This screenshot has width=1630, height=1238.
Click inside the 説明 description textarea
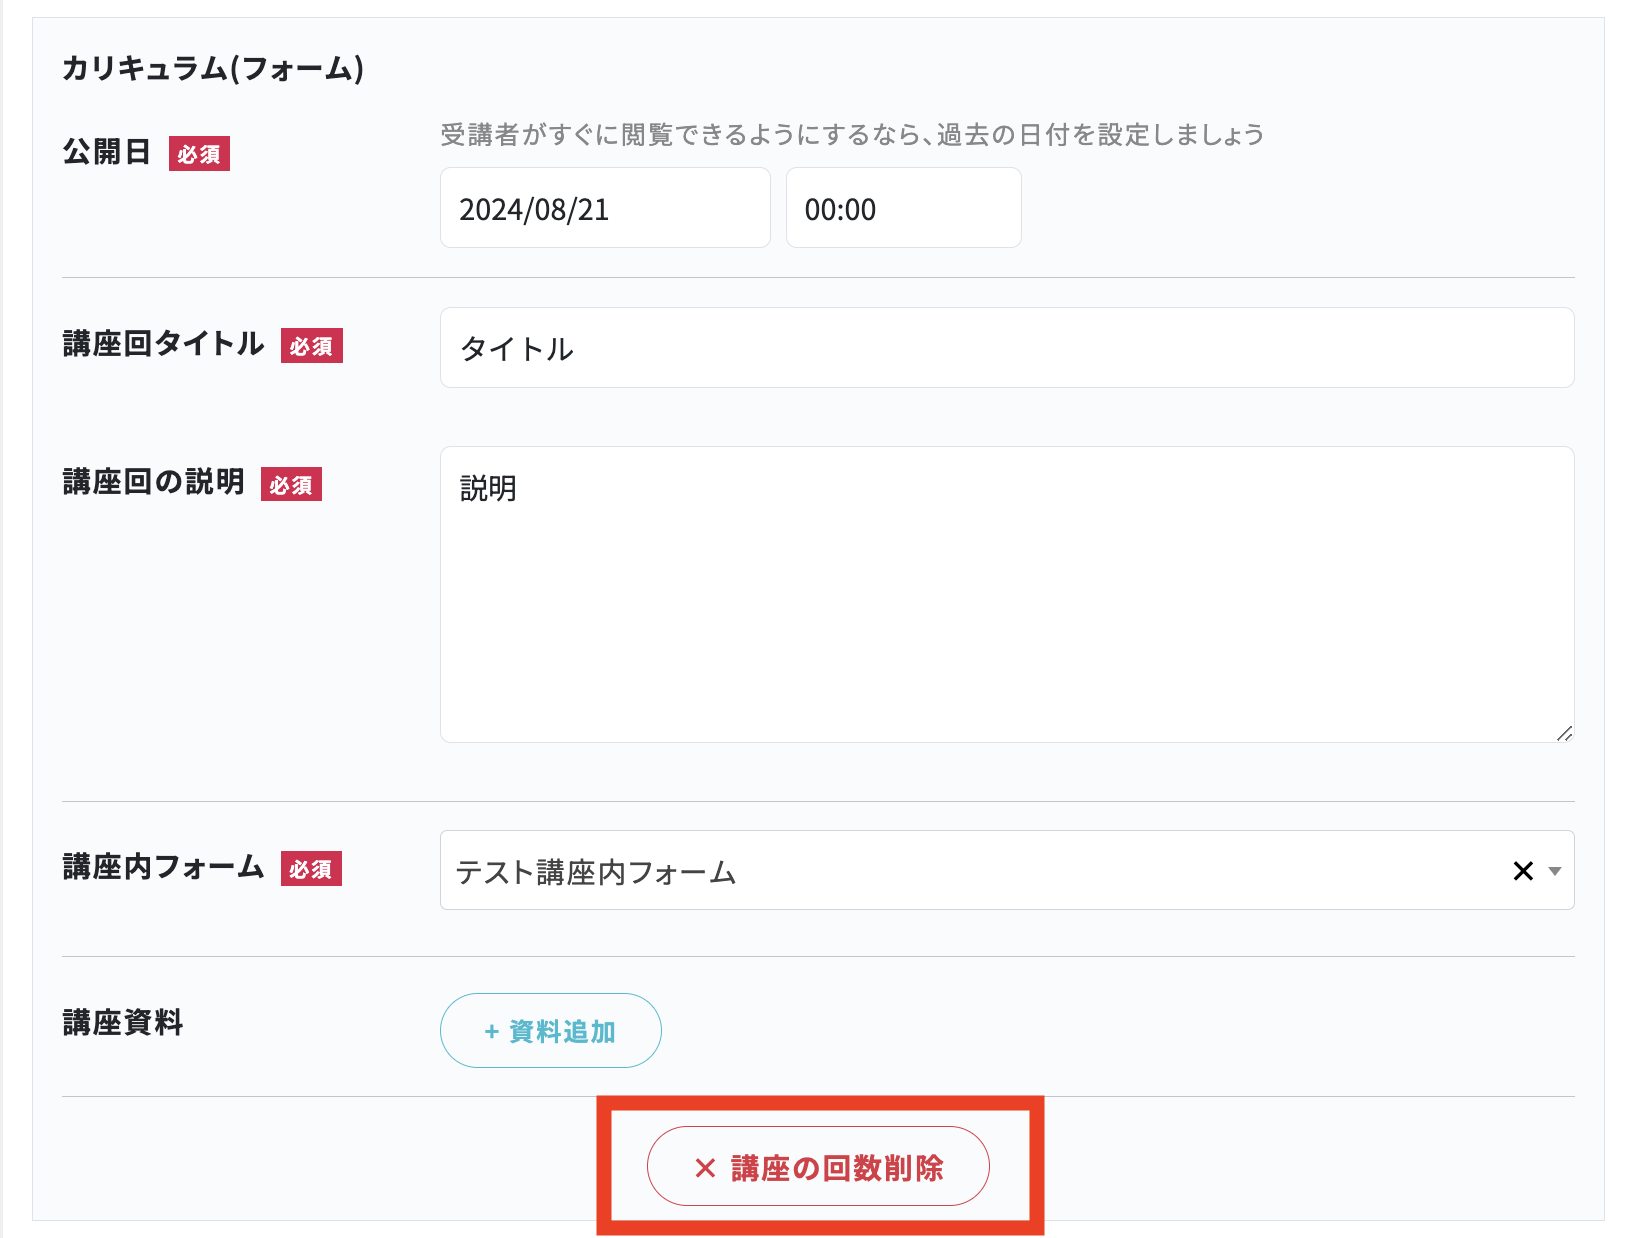tap(1006, 594)
